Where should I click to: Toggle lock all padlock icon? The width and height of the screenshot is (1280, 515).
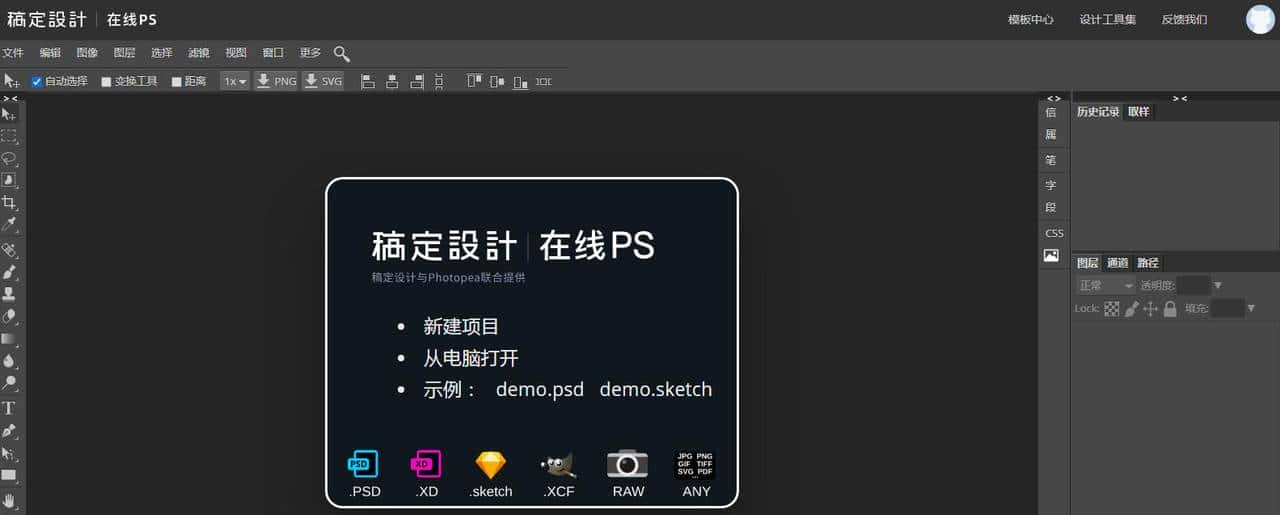[x=1170, y=309]
